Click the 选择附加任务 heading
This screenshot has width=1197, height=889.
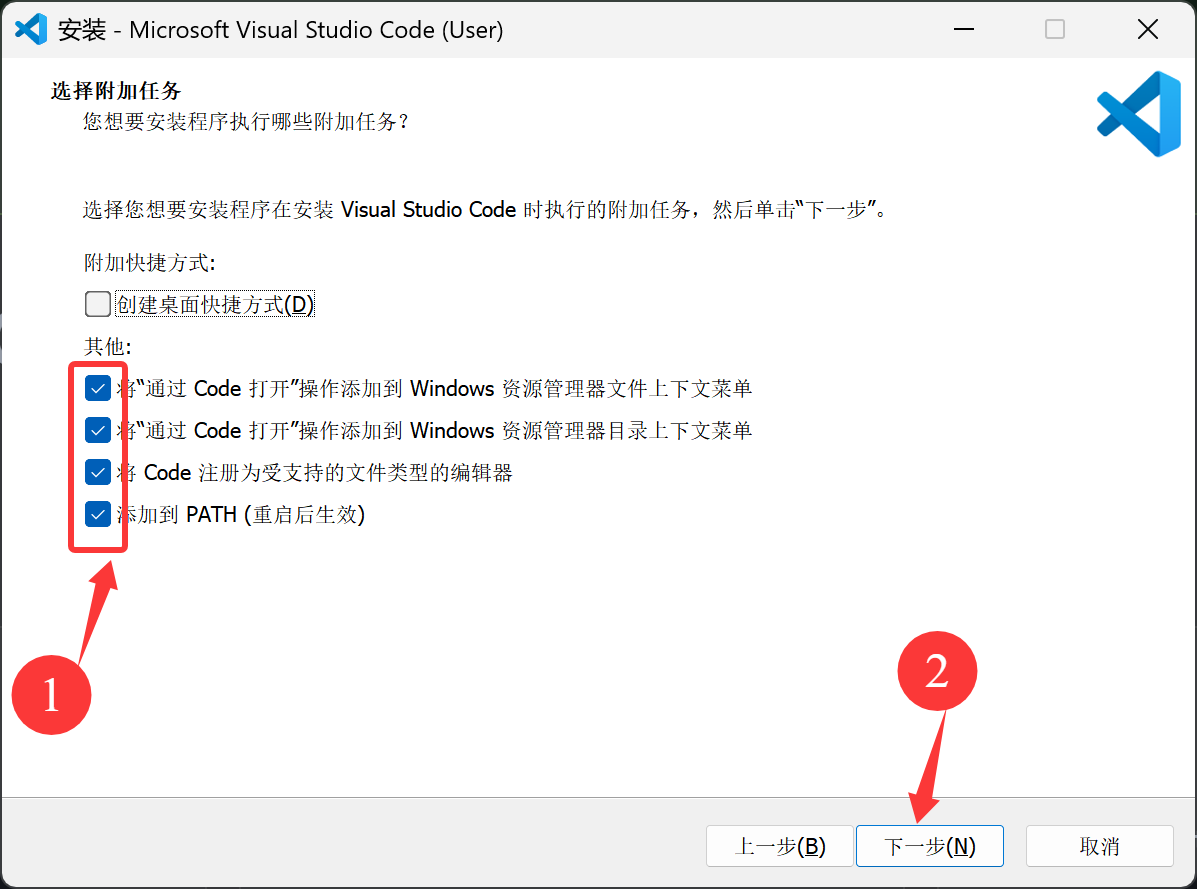115,91
